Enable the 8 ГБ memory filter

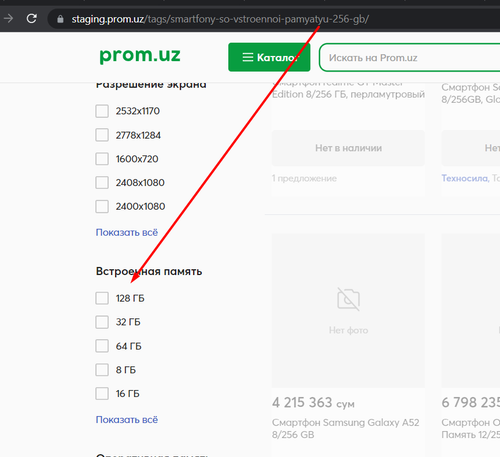click(102, 370)
